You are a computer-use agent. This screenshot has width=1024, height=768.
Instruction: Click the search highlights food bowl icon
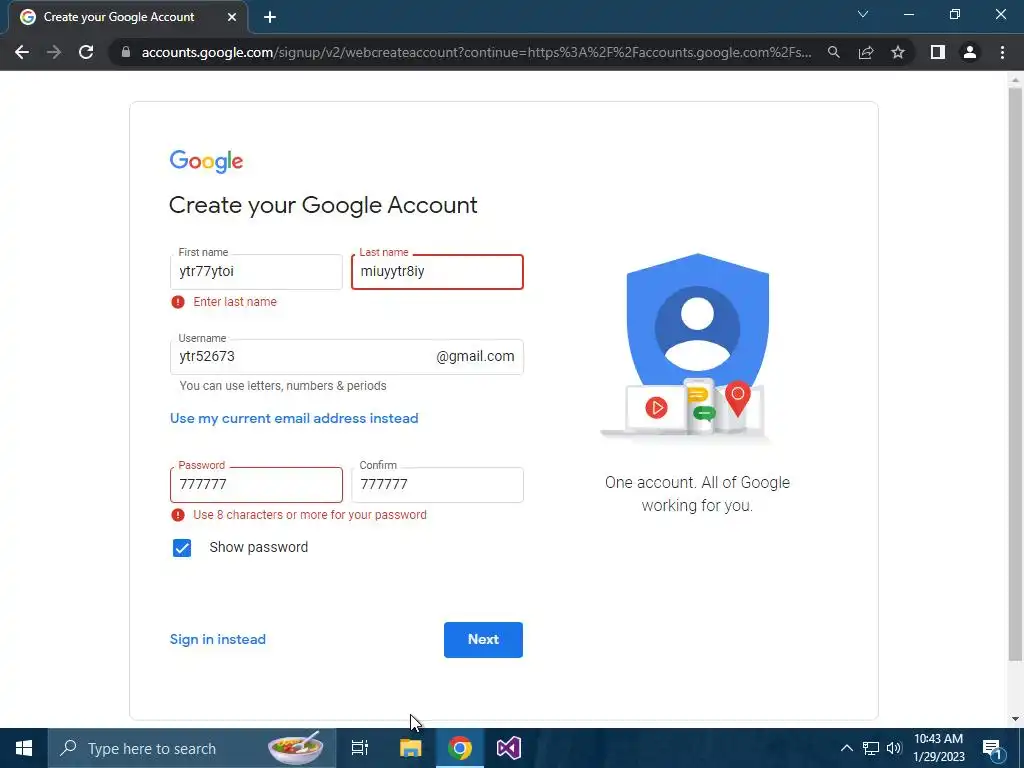point(296,748)
